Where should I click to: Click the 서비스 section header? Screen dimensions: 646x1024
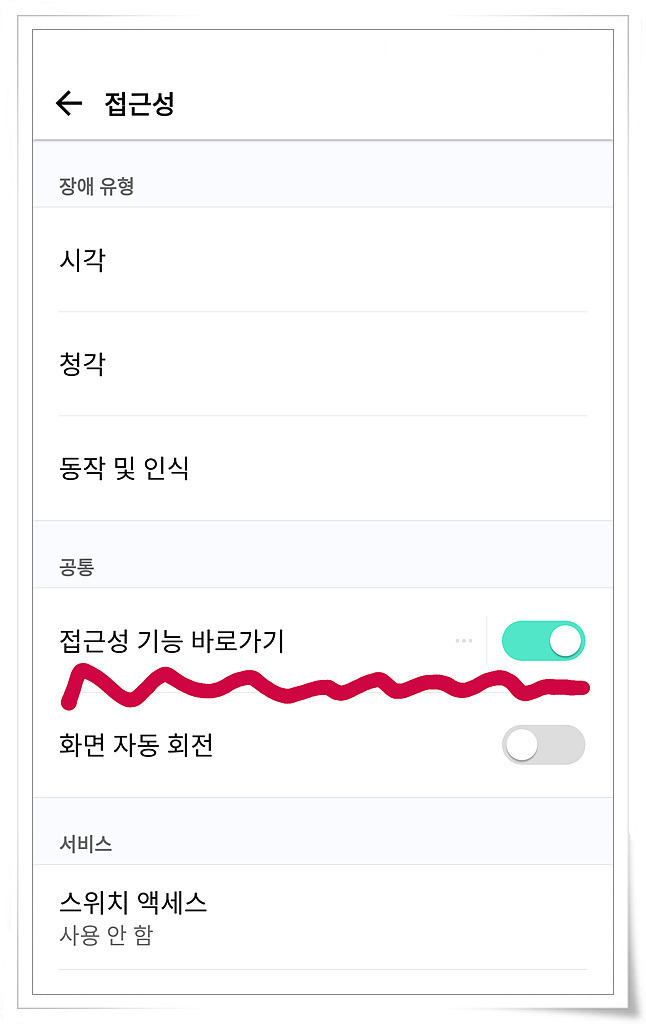point(86,844)
